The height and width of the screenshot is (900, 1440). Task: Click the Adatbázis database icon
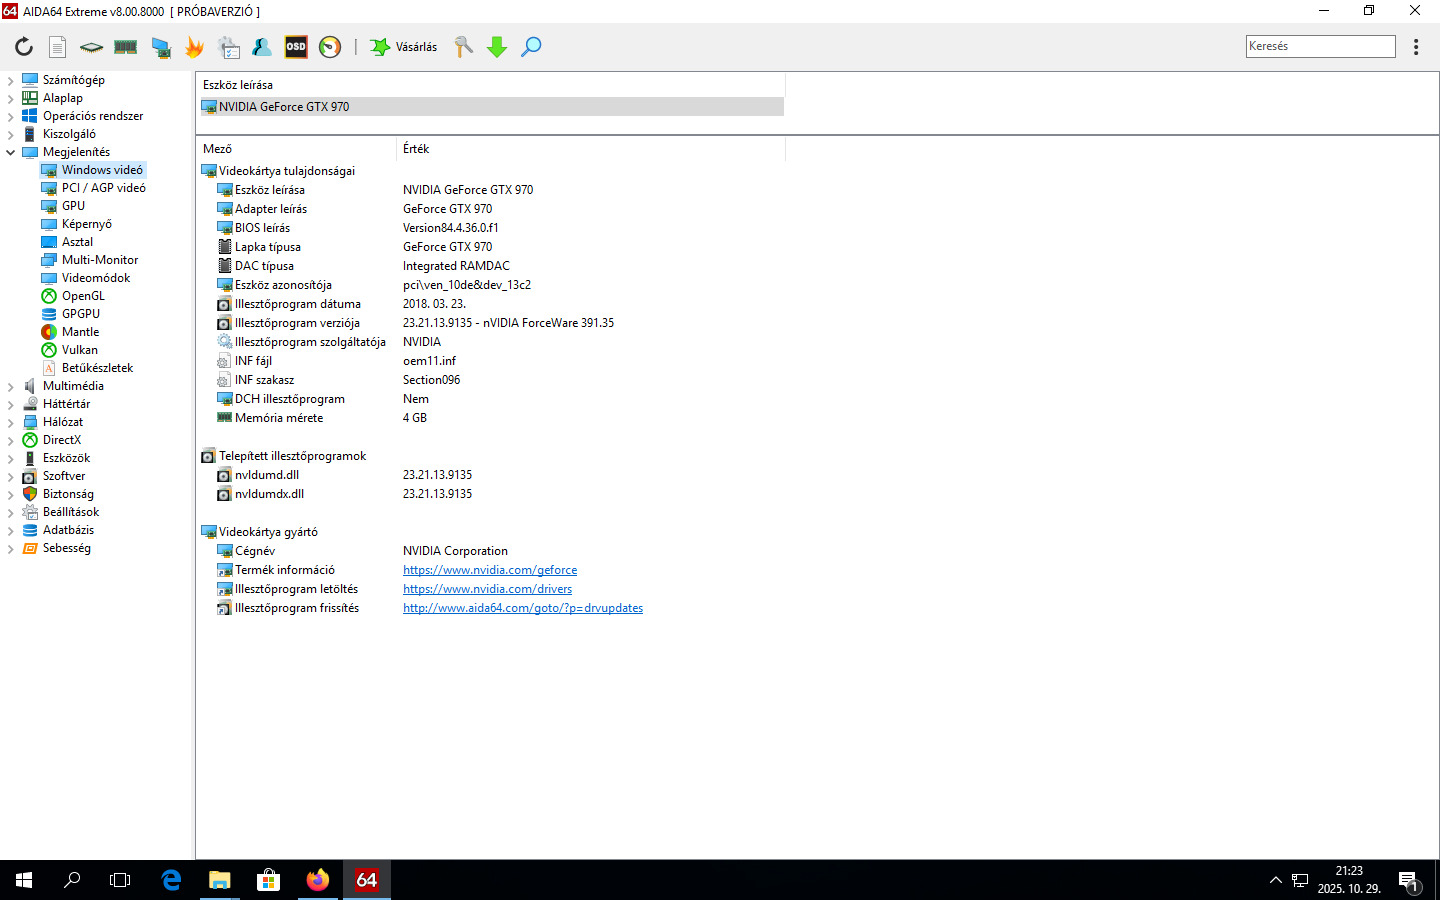[x=30, y=530]
